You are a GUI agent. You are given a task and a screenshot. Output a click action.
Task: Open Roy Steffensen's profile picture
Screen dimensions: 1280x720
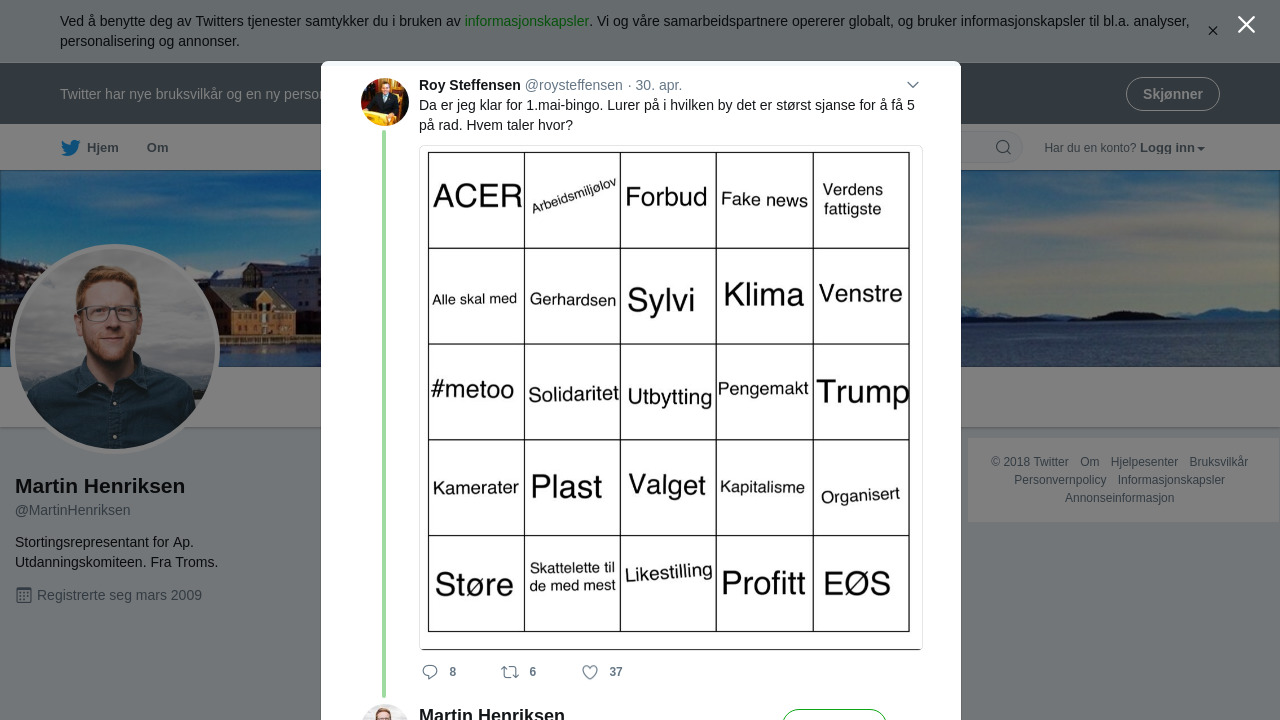pyautogui.click(x=385, y=102)
